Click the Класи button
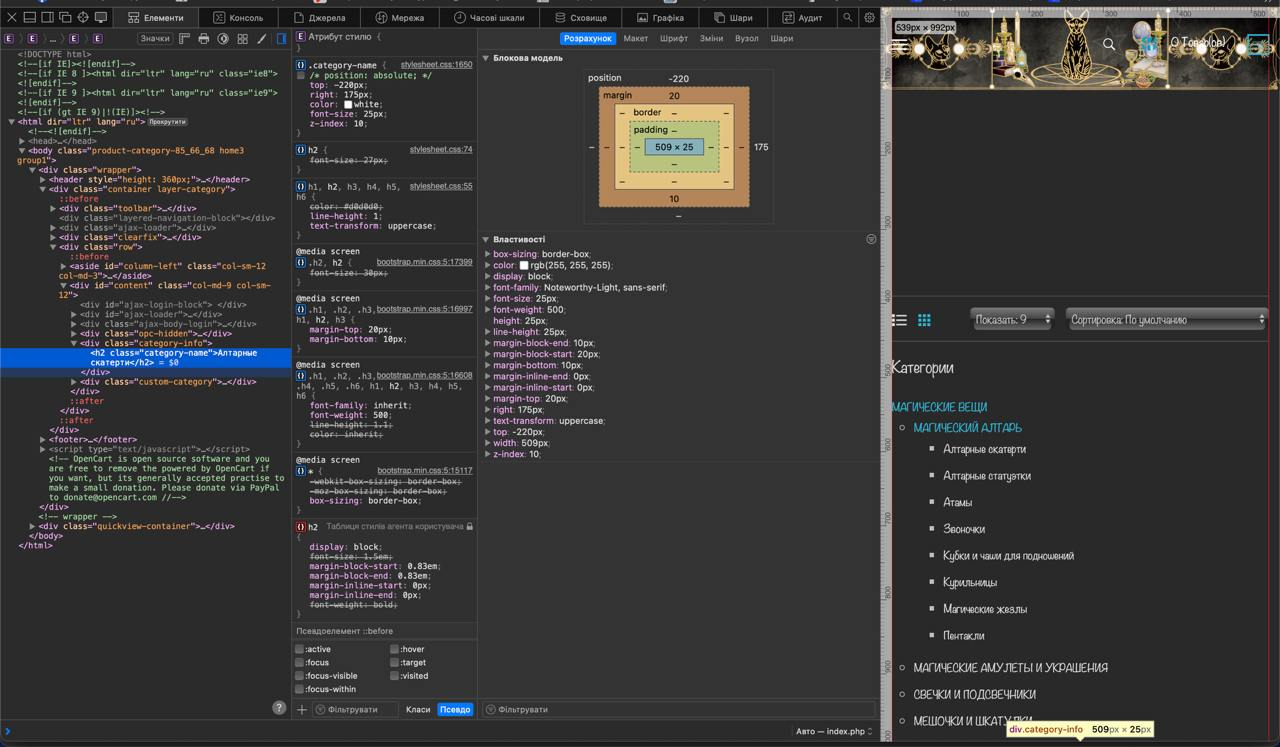 point(418,709)
